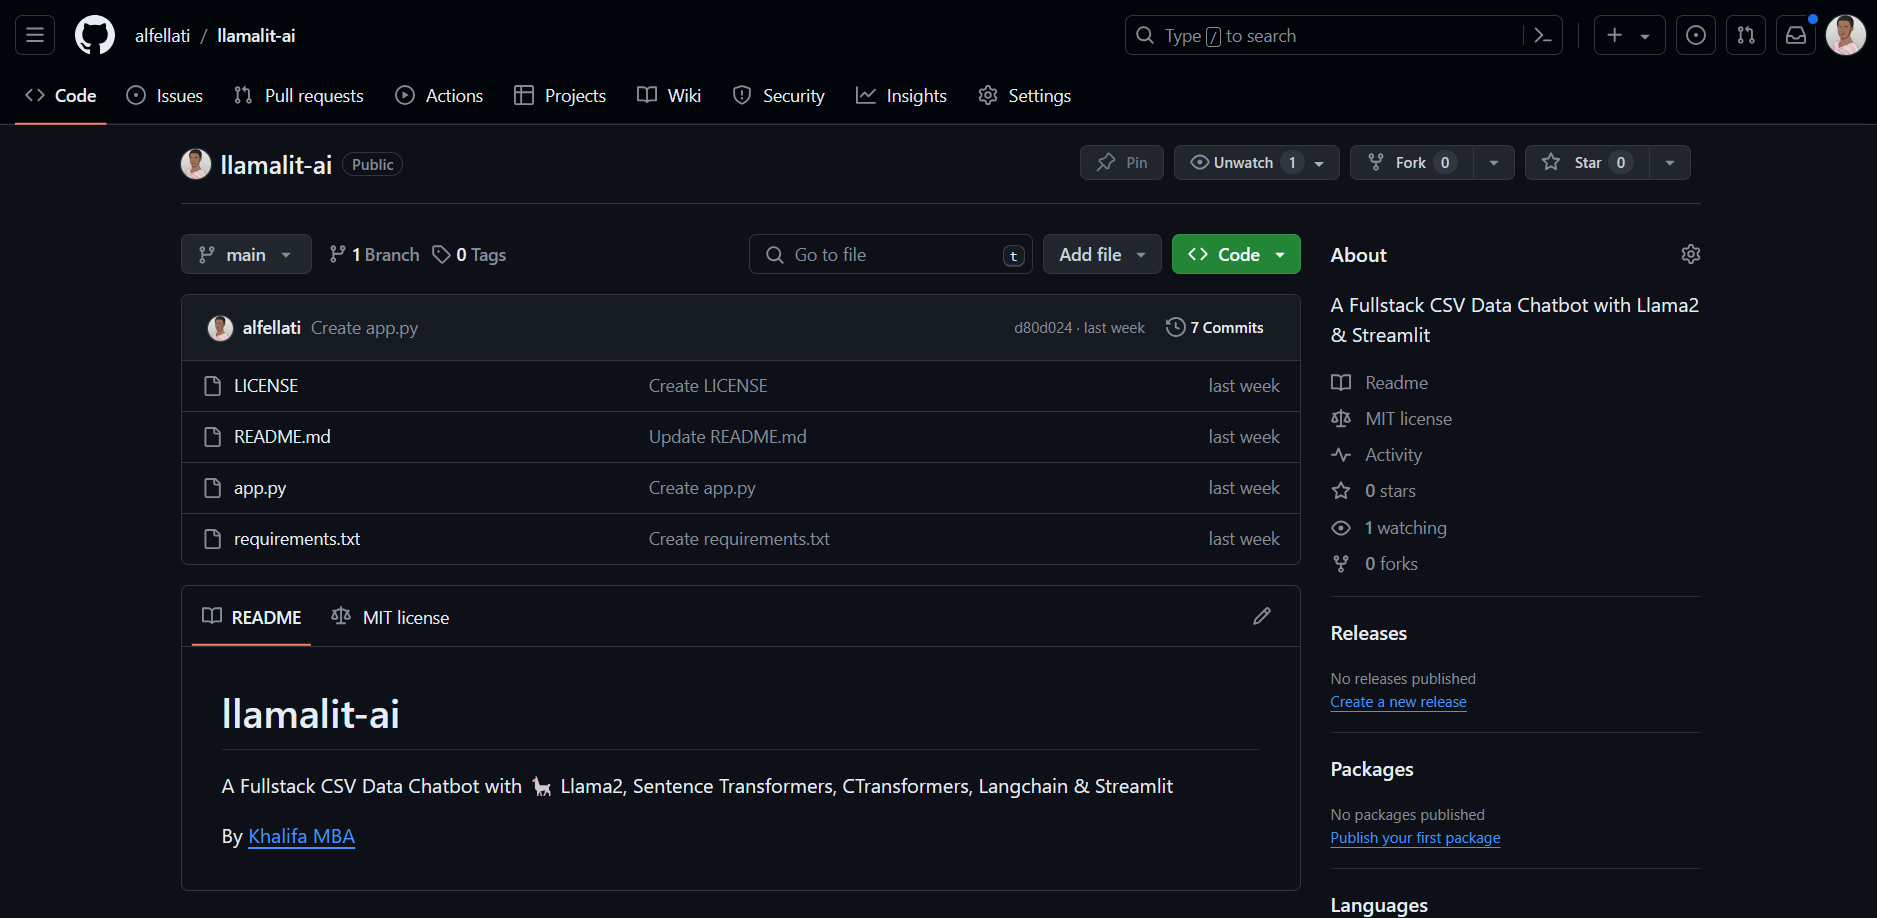This screenshot has width=1877, height=918.
Task: Click the Create a new release link
Action: pyautogui.click(x=1398, y=702)
